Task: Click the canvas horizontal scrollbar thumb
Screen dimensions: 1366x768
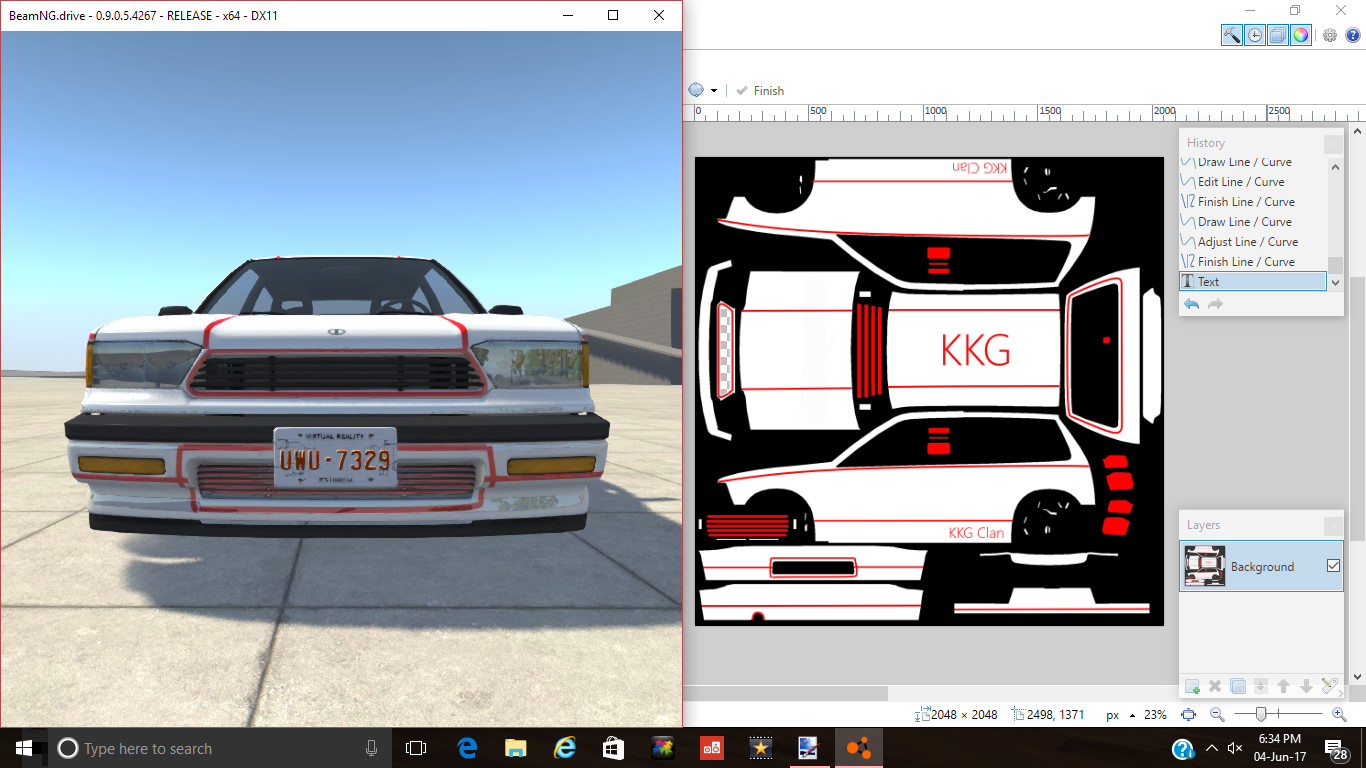Action: pyautogui.click(x=785, y=693)
